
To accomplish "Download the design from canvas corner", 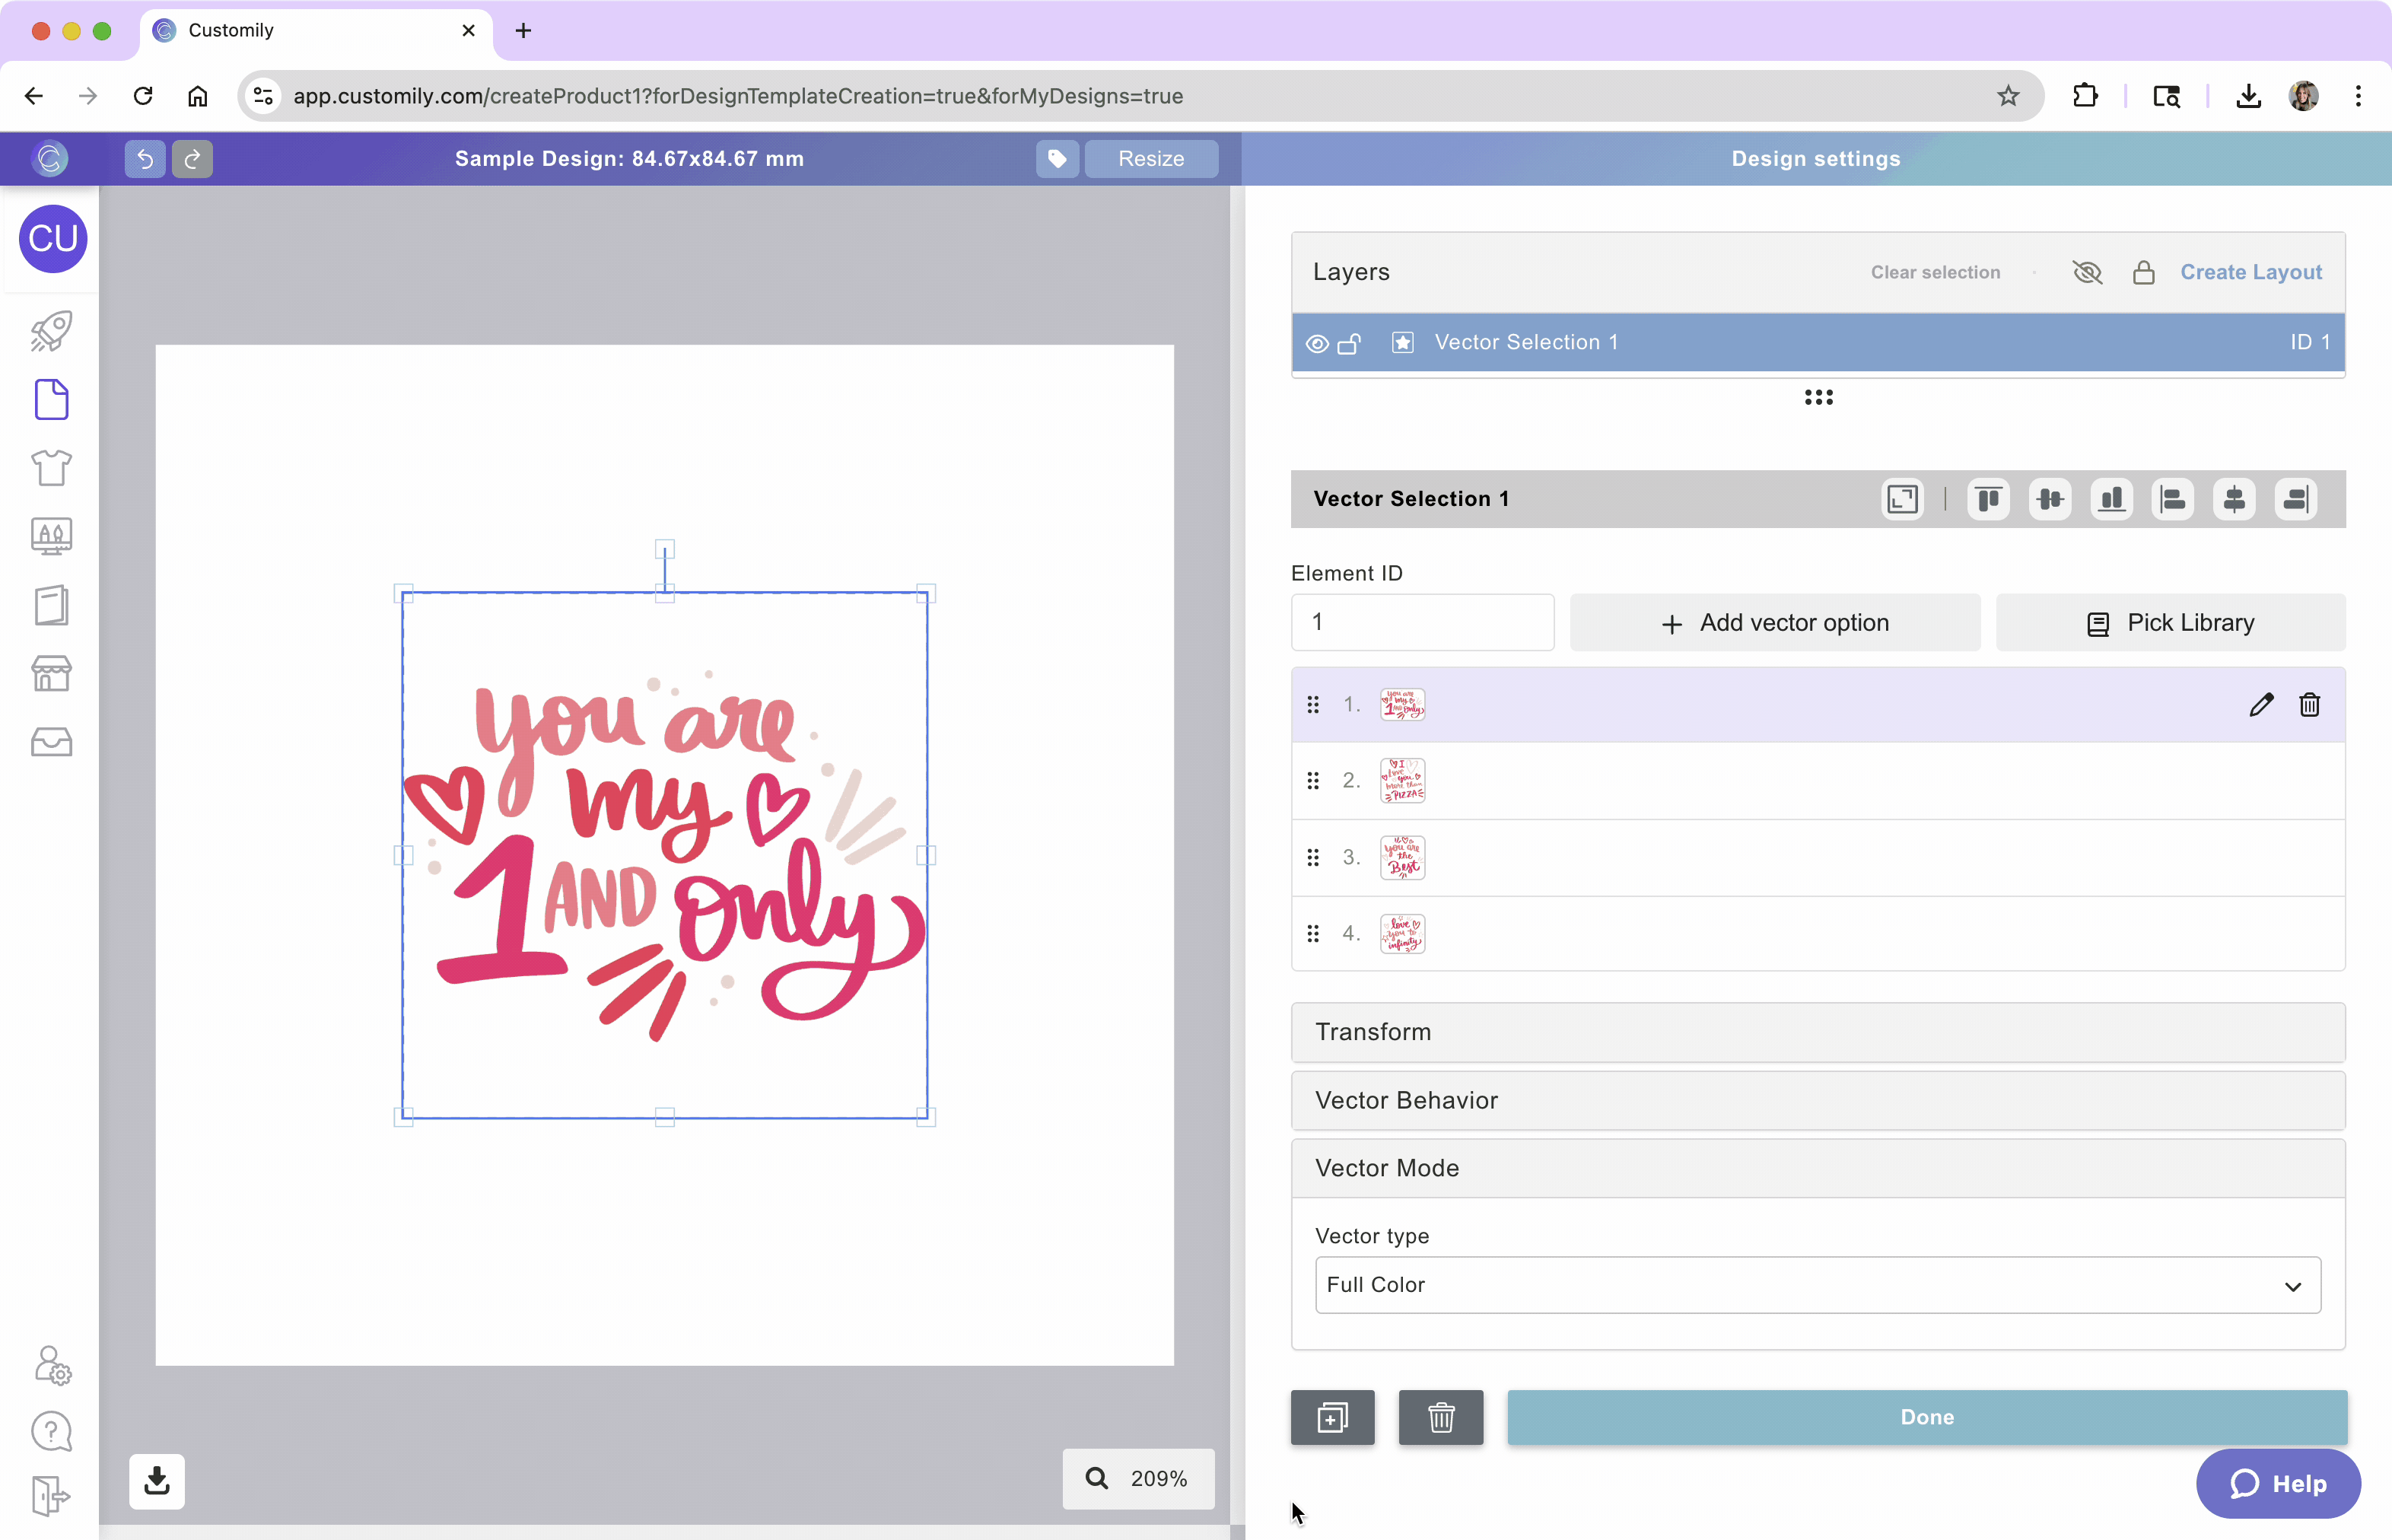I will click(157, 1480).
